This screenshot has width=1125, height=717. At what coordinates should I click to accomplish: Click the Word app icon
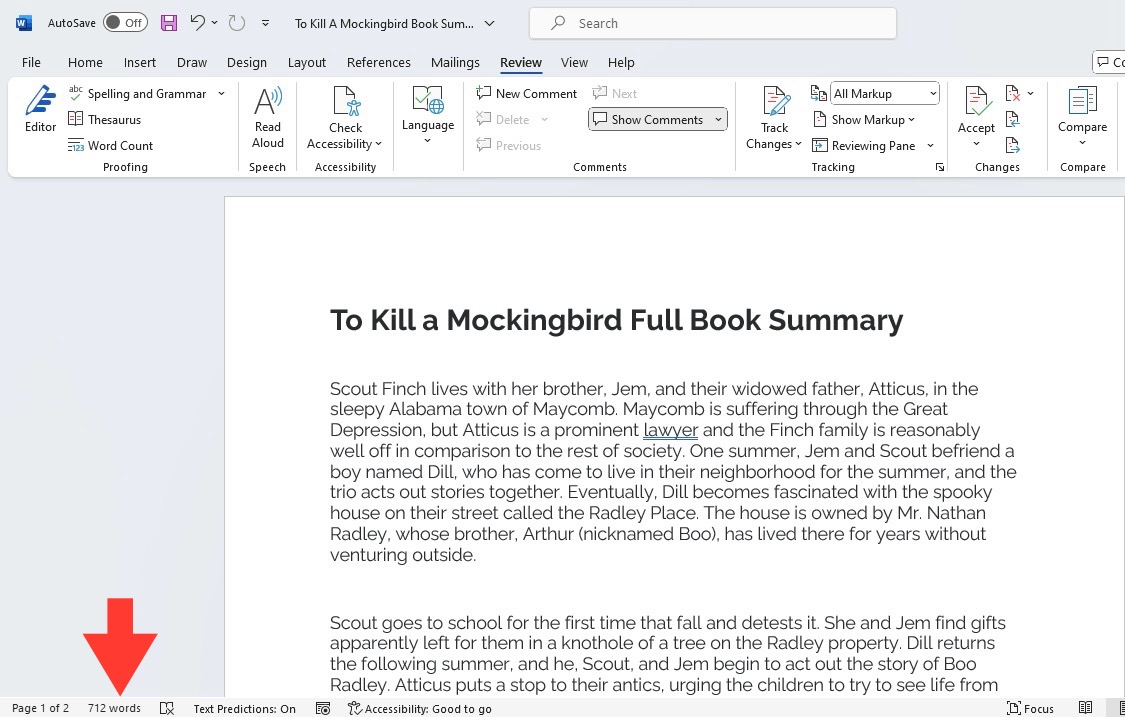[x=24, y=23]
